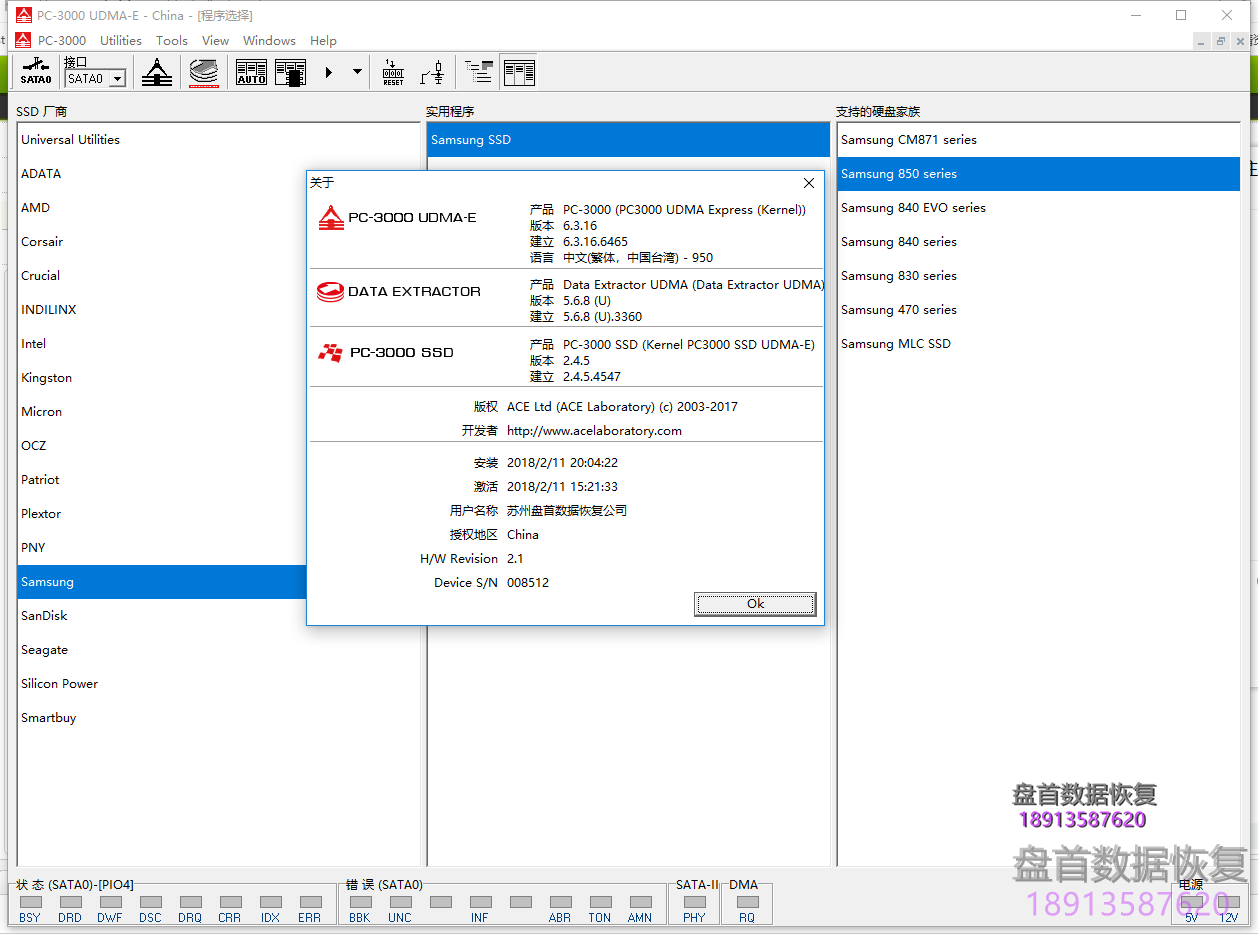
Task: Launch Data Extractor disk stack icon
Action: click(x=204, y=72)
